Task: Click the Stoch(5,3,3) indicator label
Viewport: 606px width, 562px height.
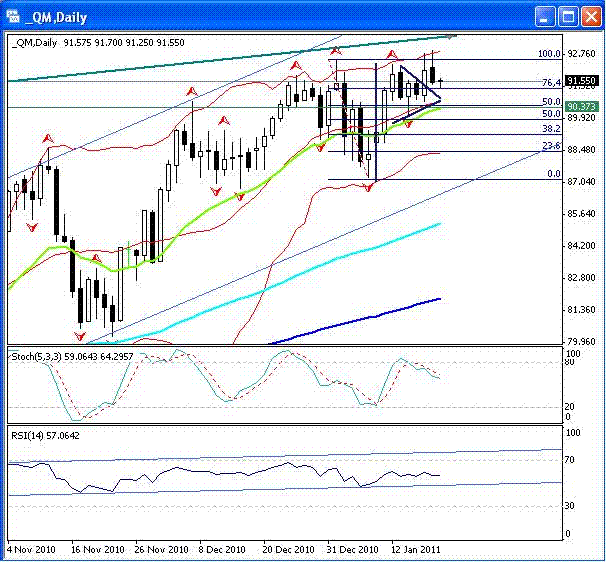Action: coord(72,356)
